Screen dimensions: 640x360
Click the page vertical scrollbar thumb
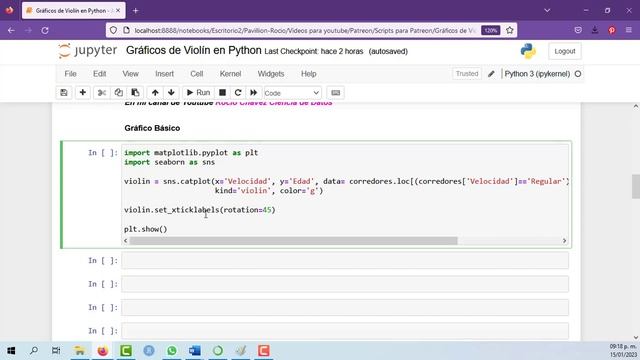[636, 186]
